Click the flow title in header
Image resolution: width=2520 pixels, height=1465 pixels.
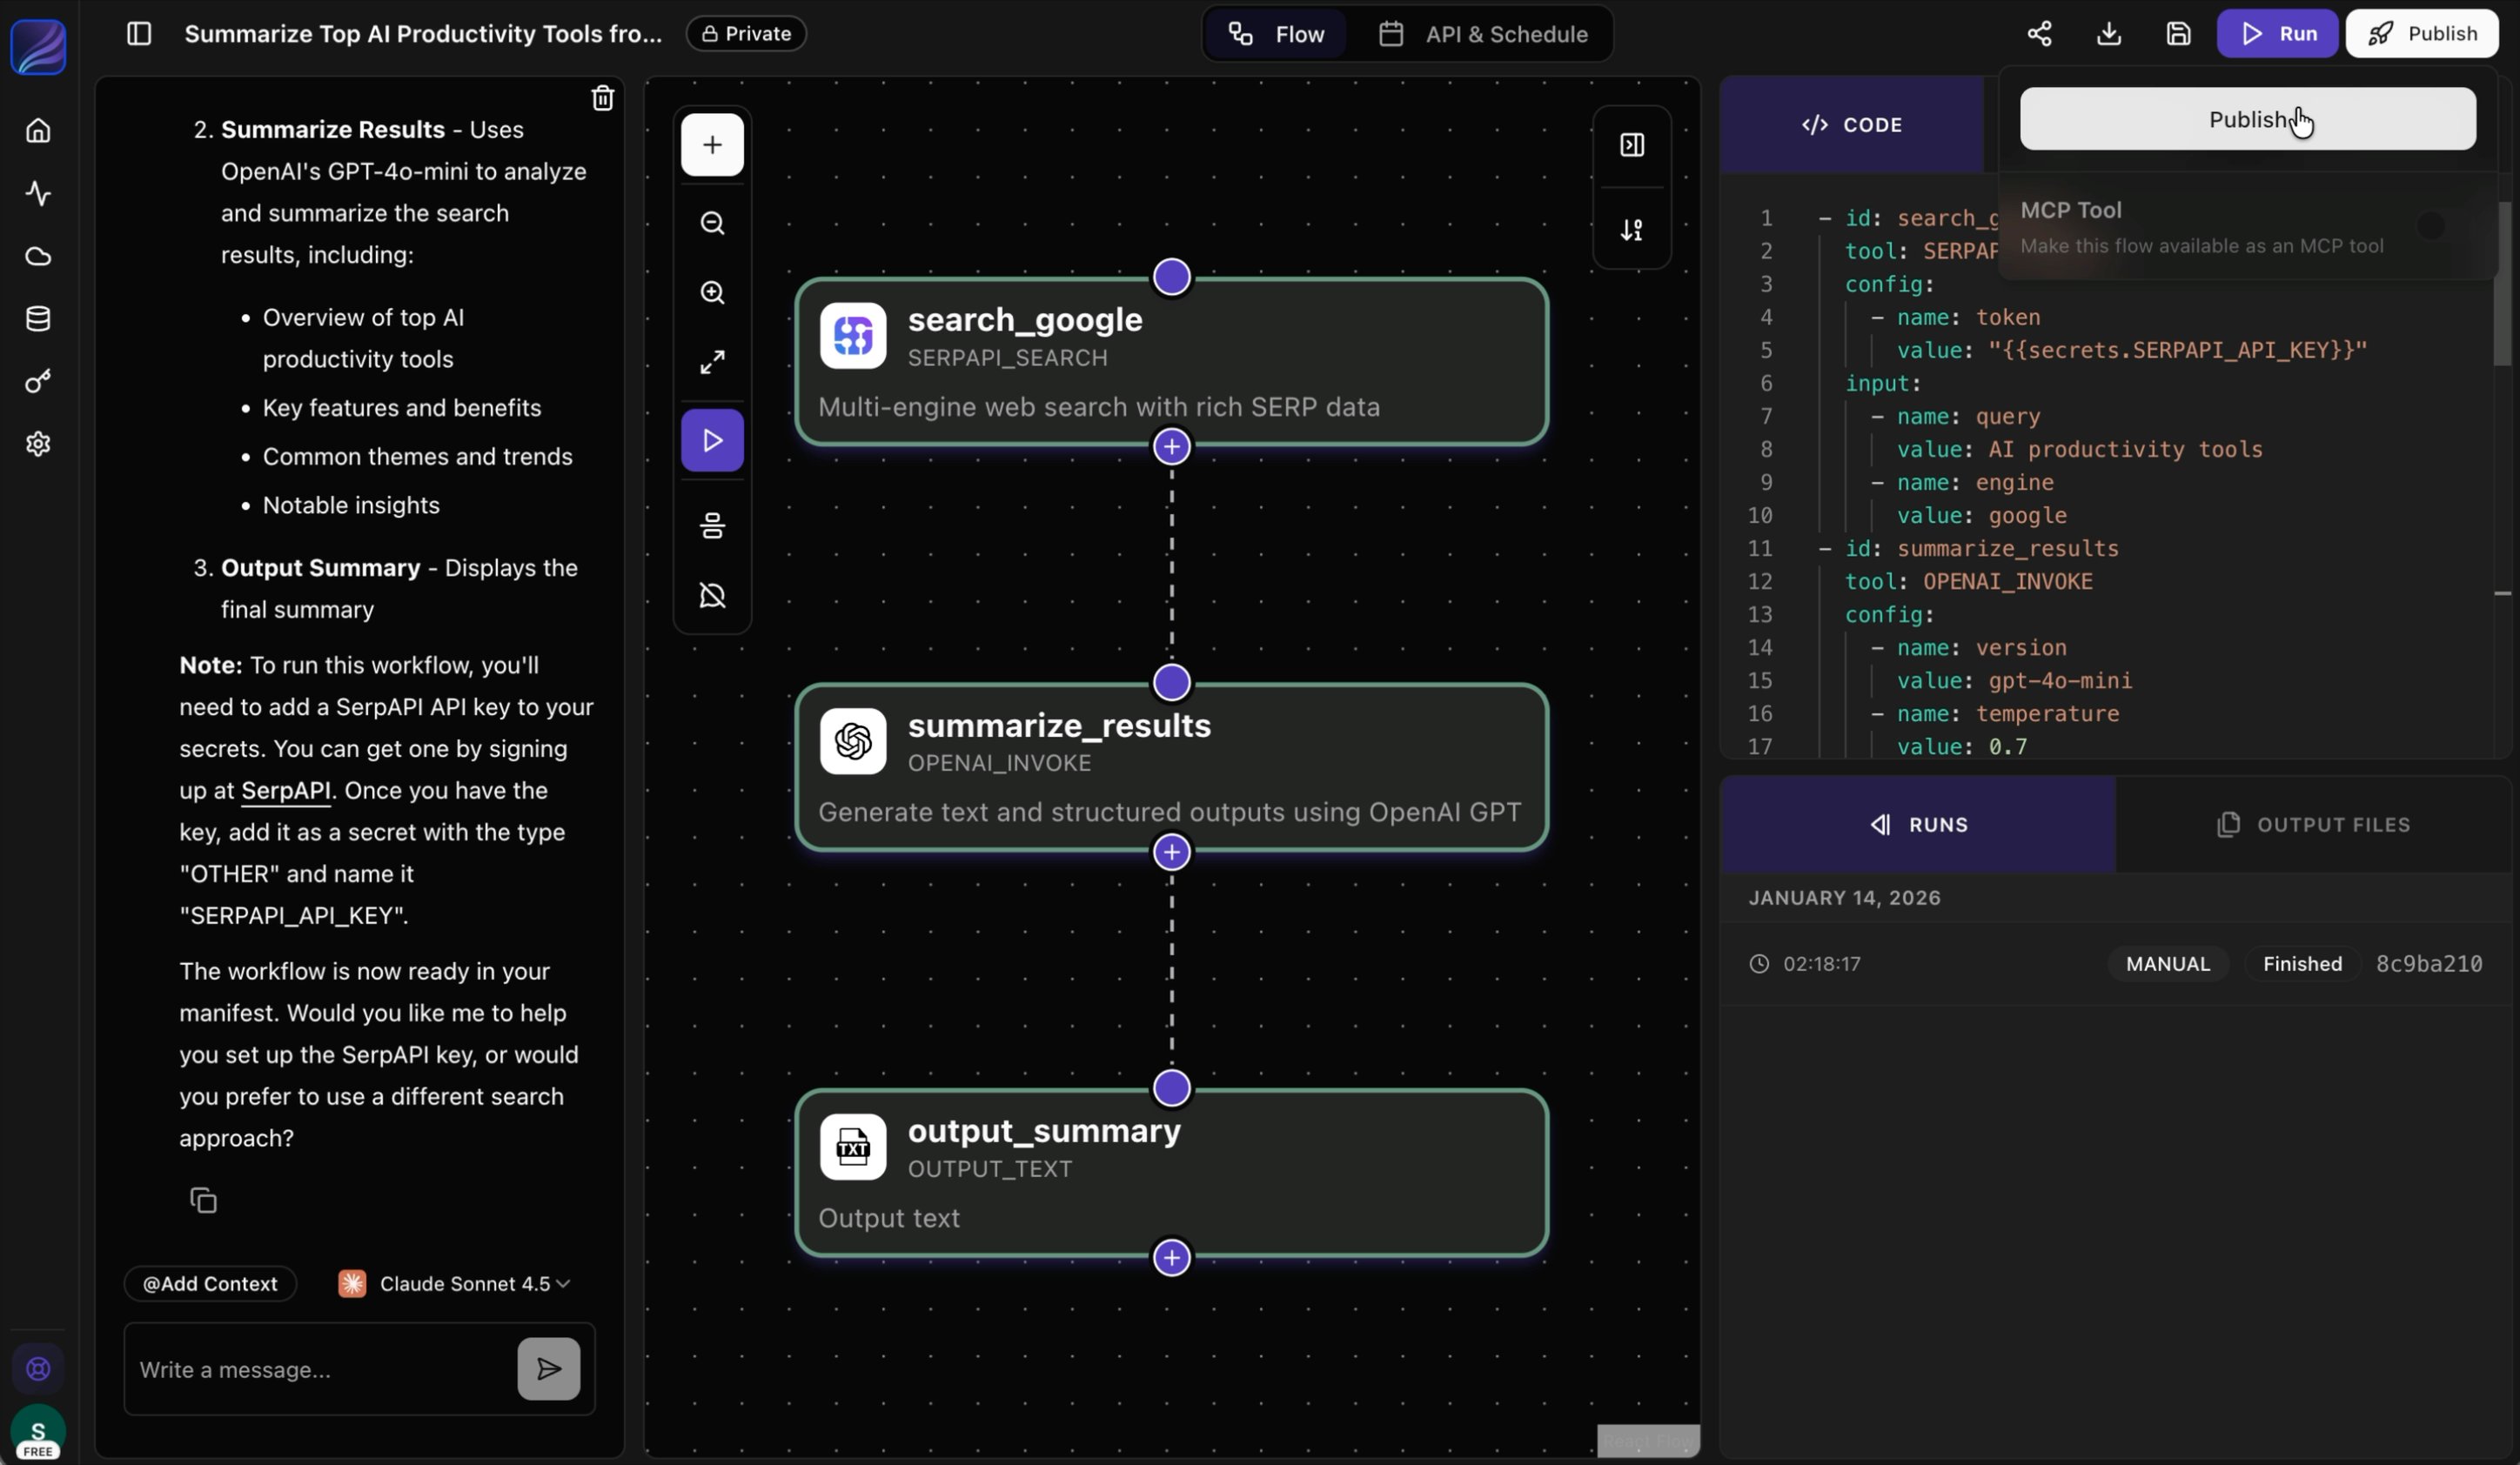423,34
